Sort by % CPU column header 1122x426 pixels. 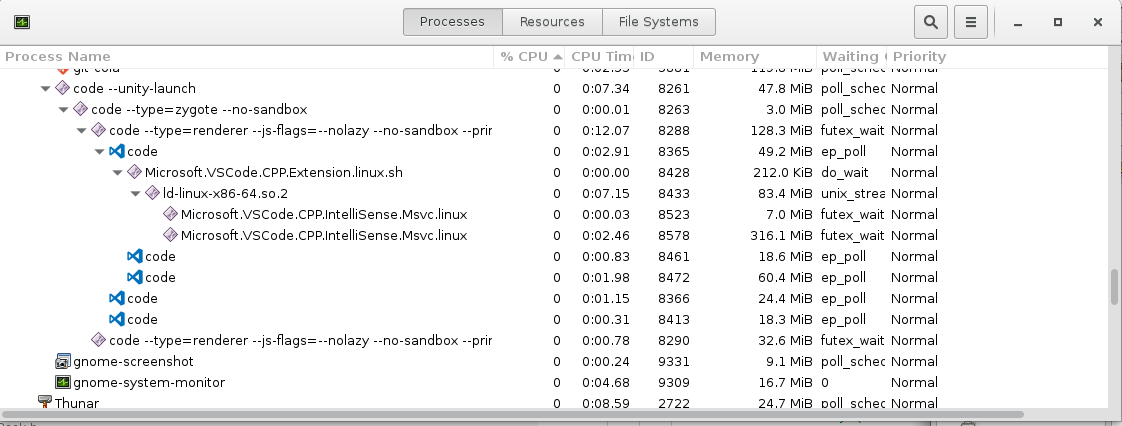(530, 57)
